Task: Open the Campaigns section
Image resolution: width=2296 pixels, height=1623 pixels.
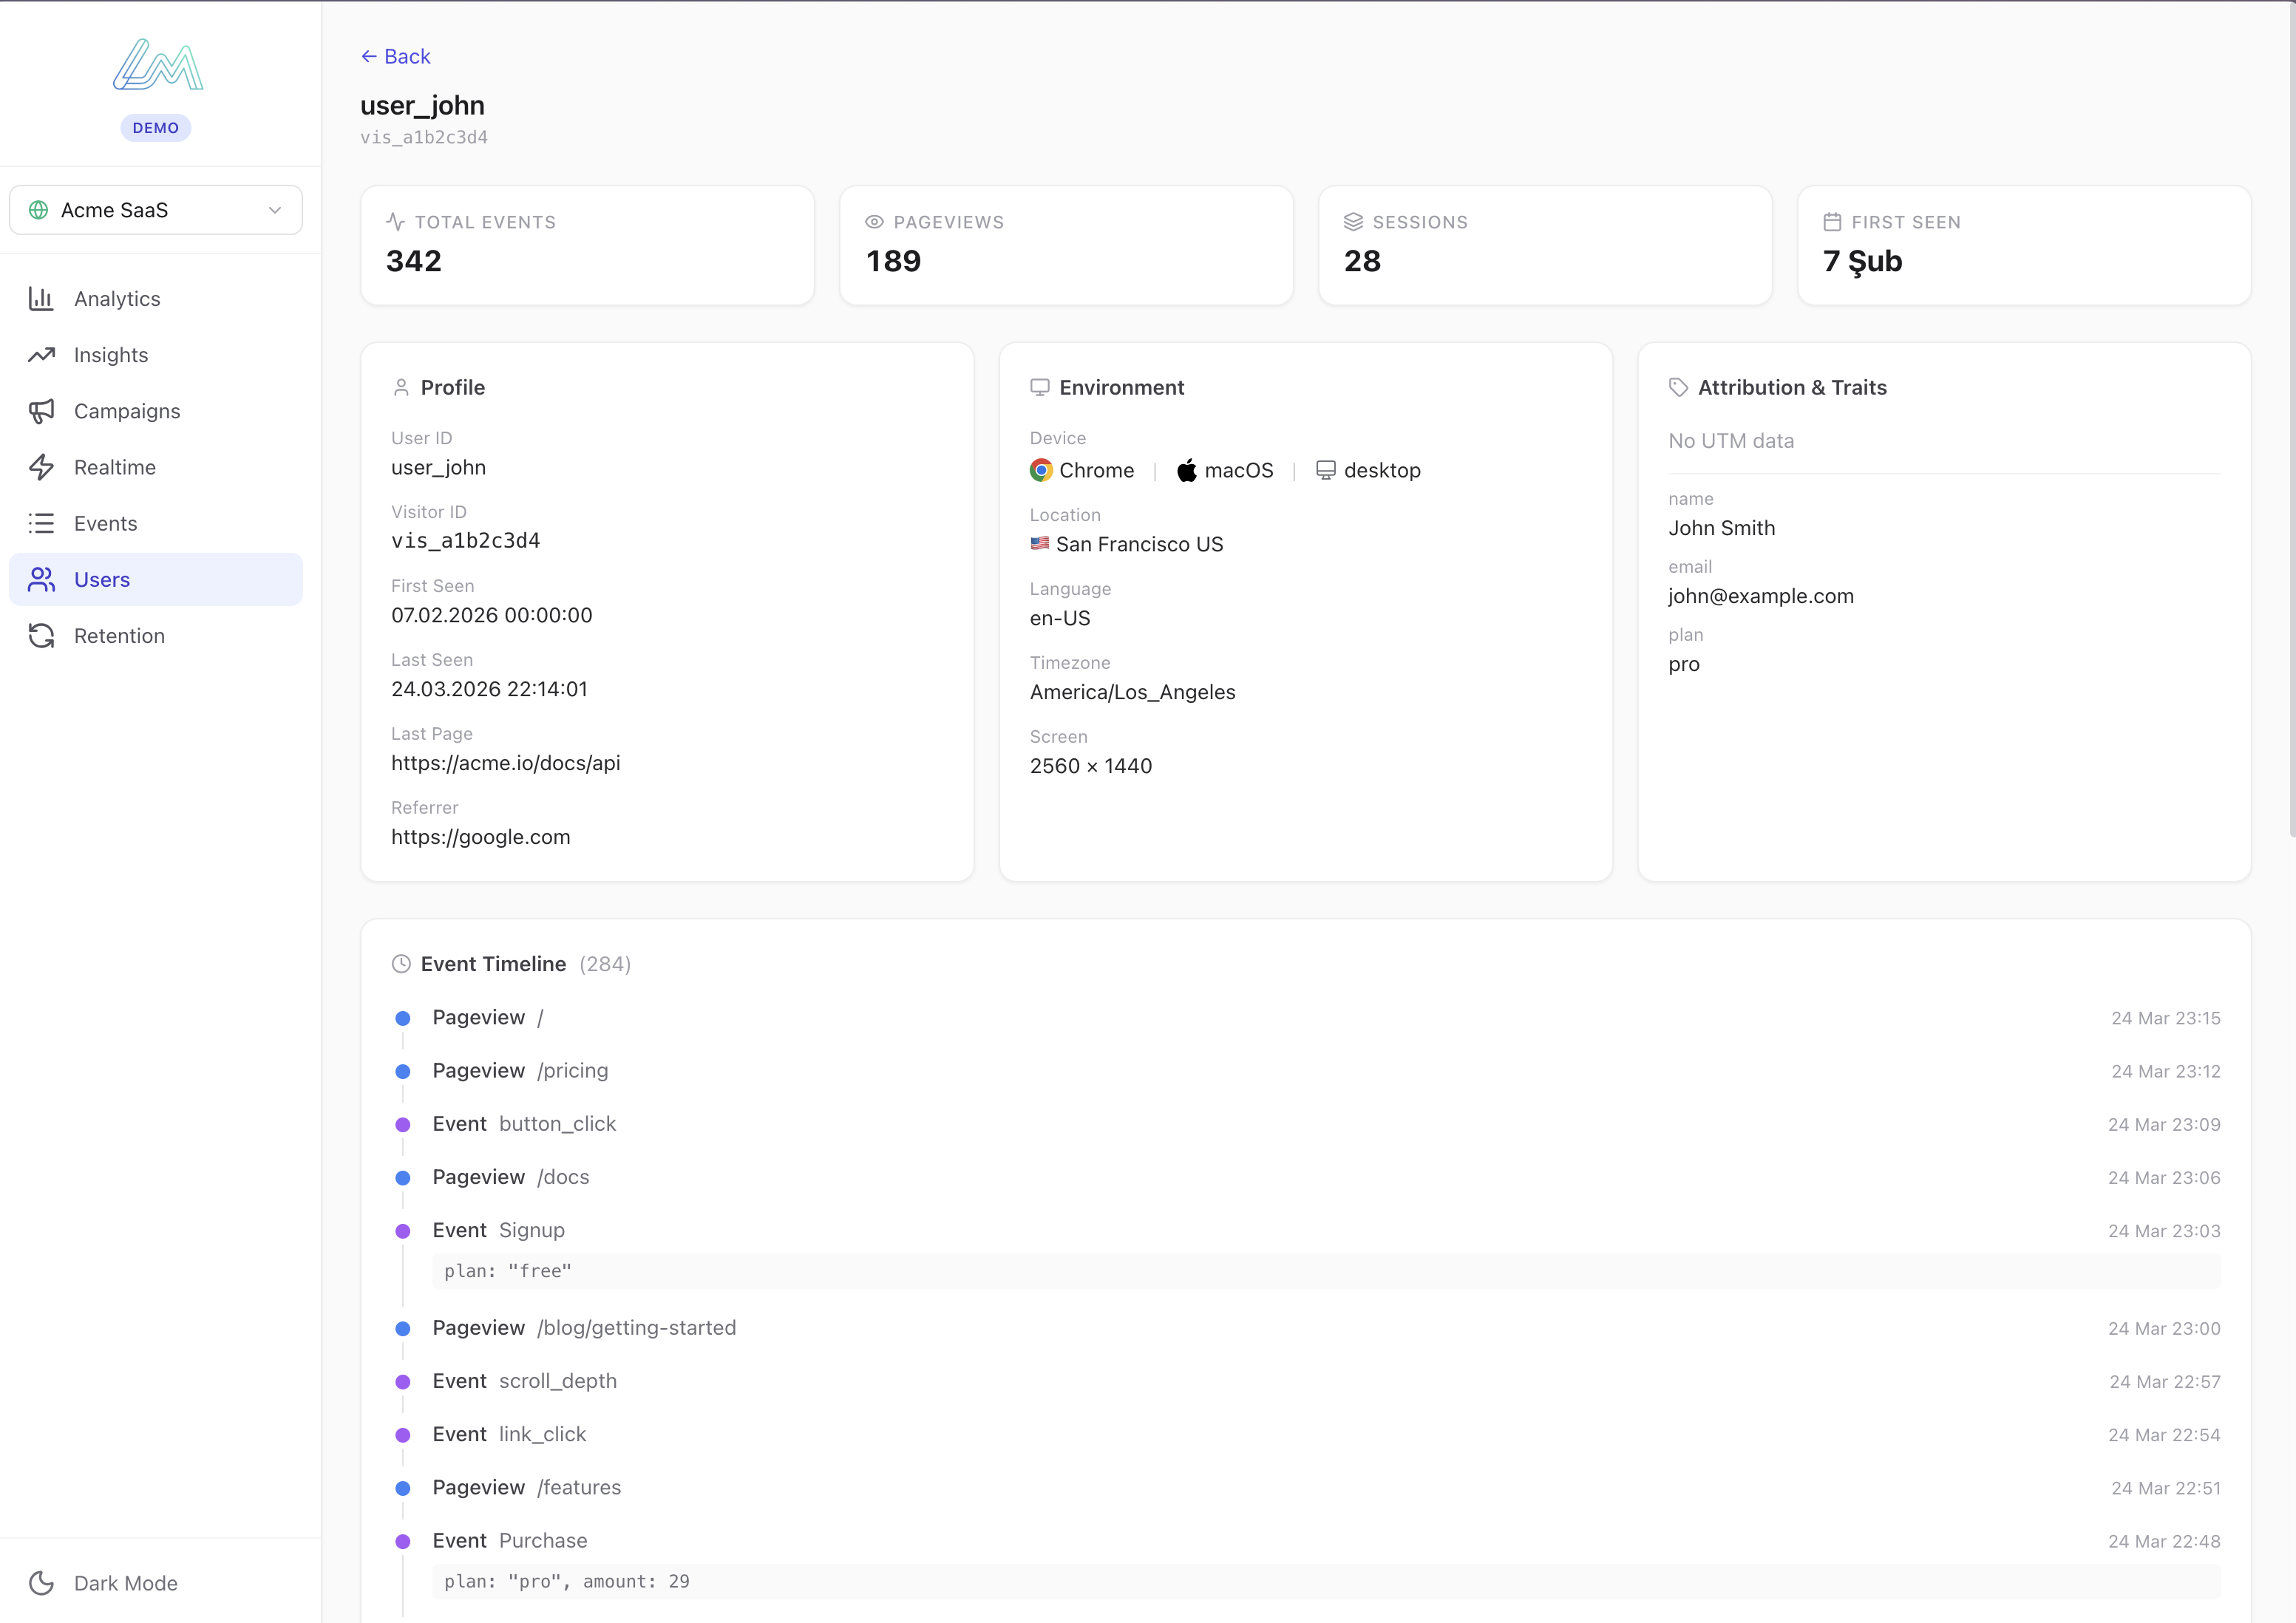Action: point(156,411)
